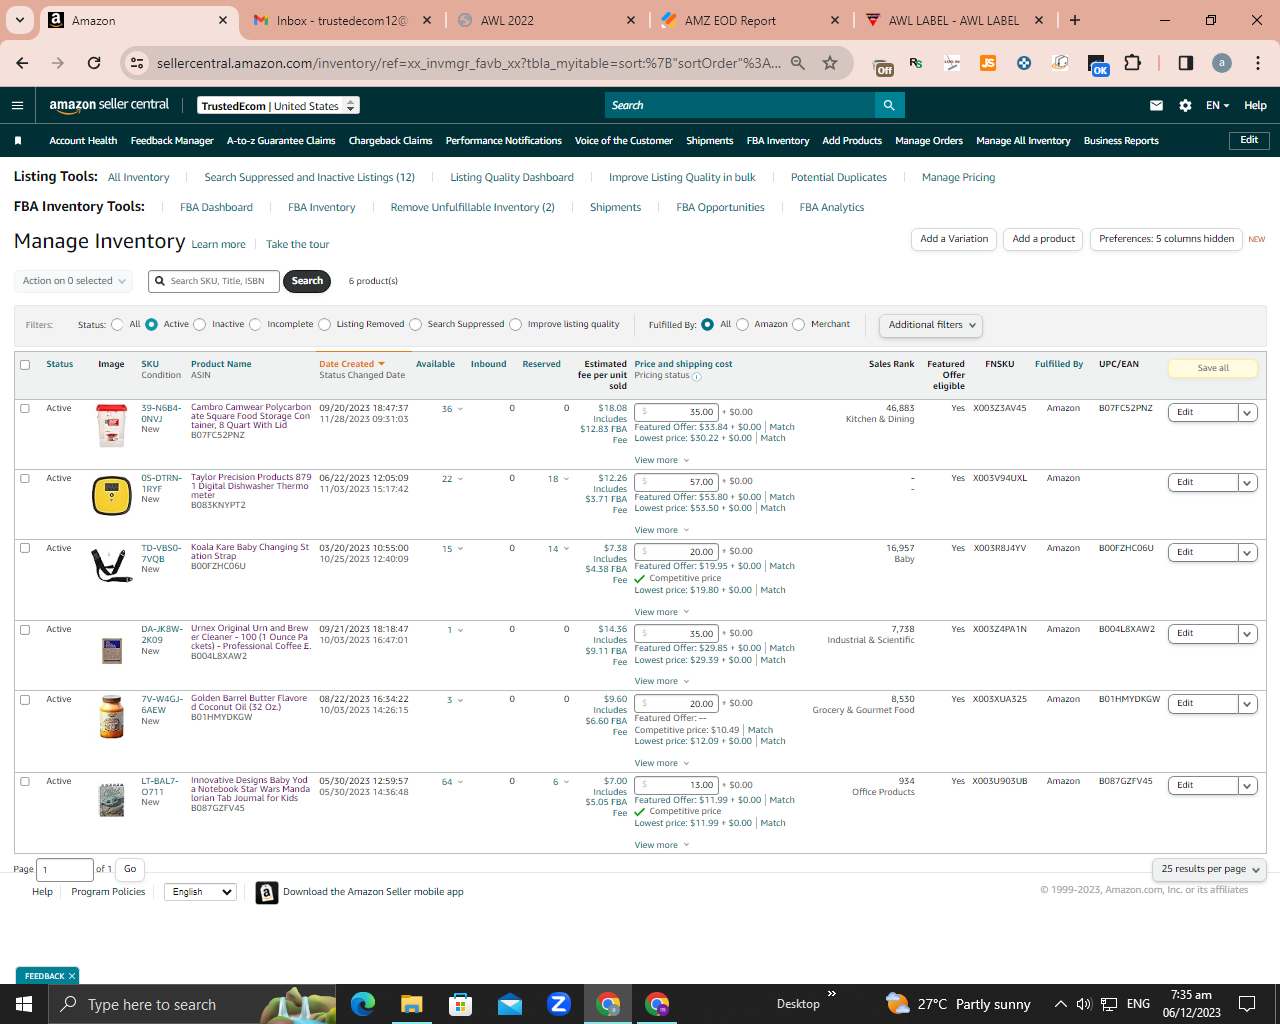Open the Search tabs dropdown in Chrome
Image resolution: width=1280 pixels, height=1024 pixels.
pyautogui.click(x=20, y=20)
